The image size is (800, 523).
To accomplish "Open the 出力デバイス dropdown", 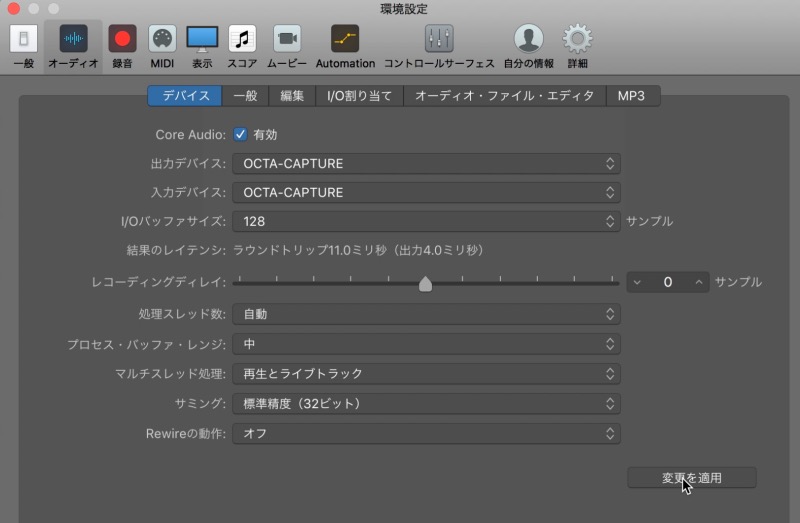I will click(427, 164).
